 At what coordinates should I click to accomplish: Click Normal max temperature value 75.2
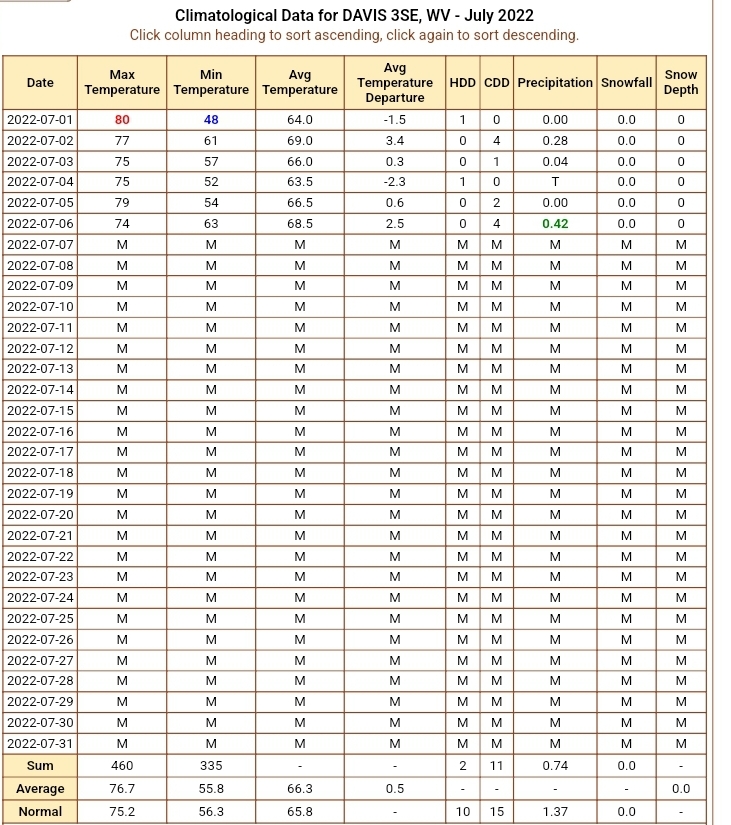122,811
